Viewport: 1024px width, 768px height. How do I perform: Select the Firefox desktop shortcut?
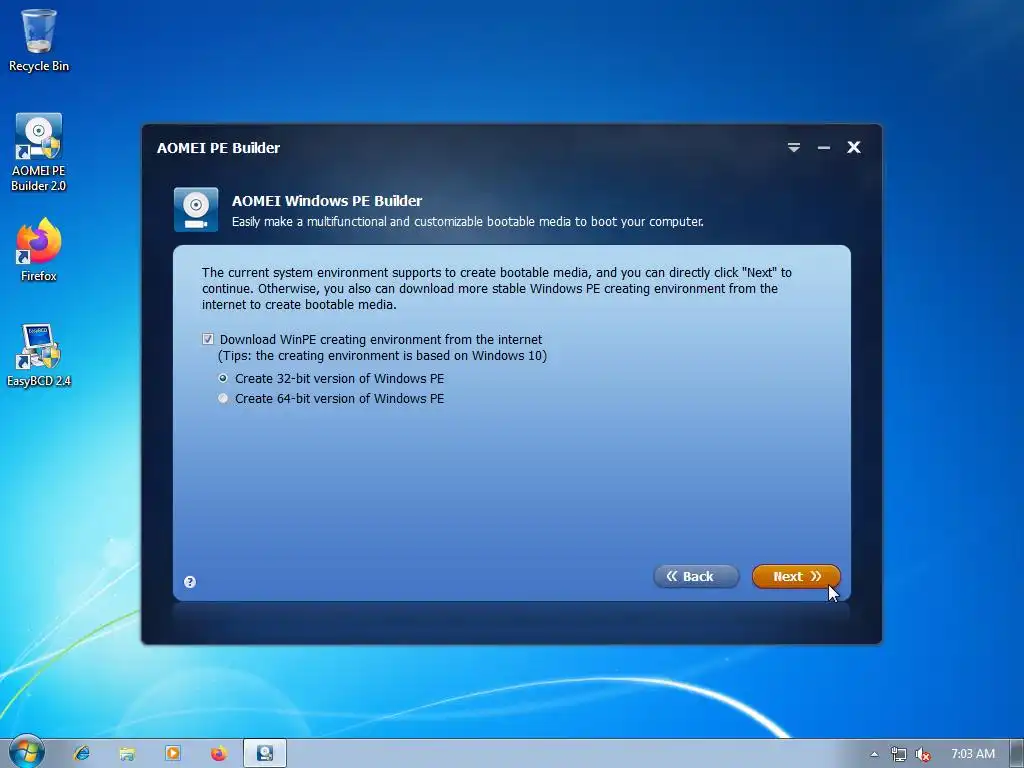(39, 250)
